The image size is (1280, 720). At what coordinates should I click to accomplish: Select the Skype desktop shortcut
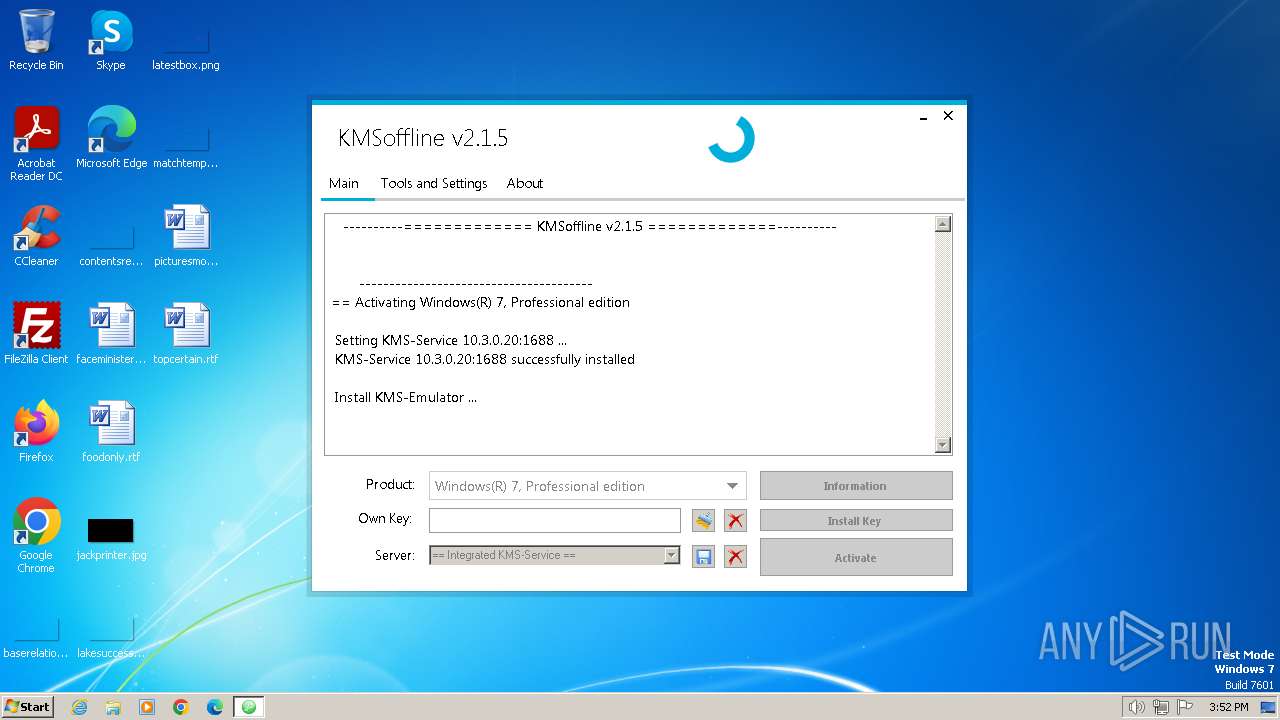click(x=111, y=40)
